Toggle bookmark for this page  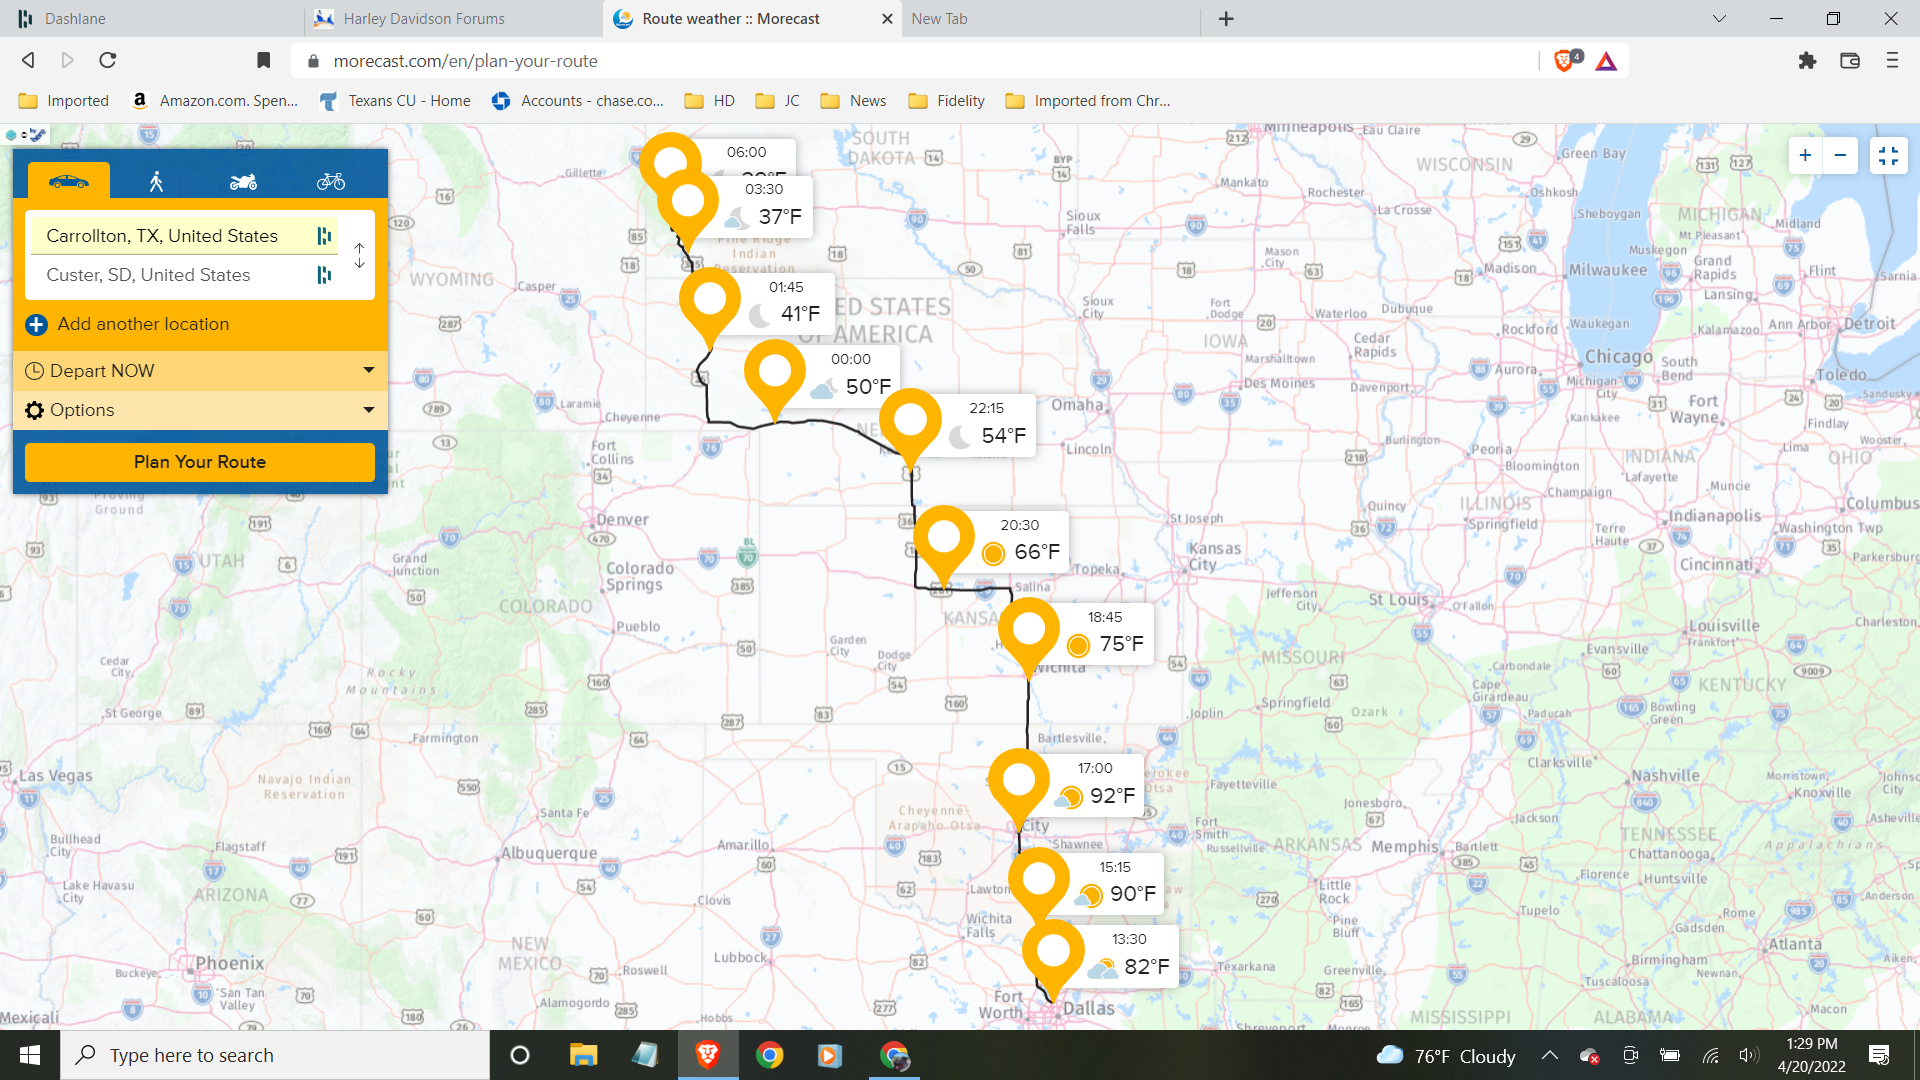pos(263,61)
